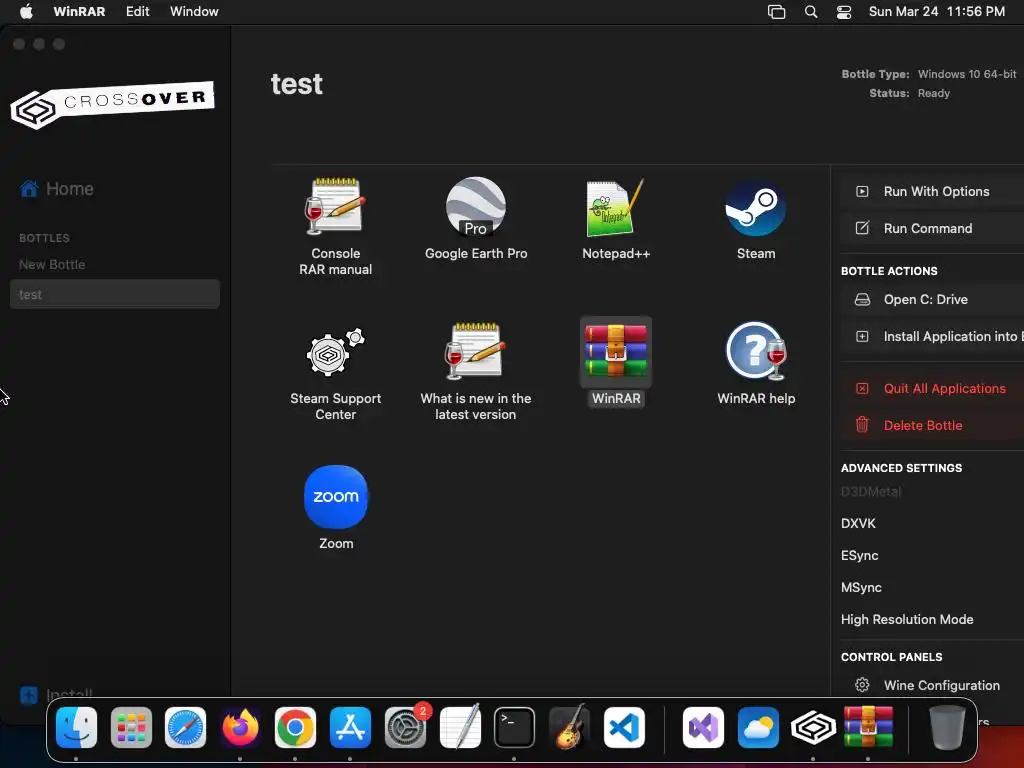Open the Window menu

tap(194, 12)
